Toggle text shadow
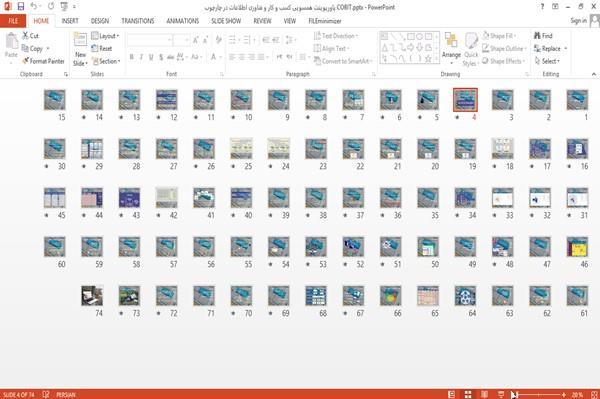The image size is (600, 399). (x=161, y=57)
